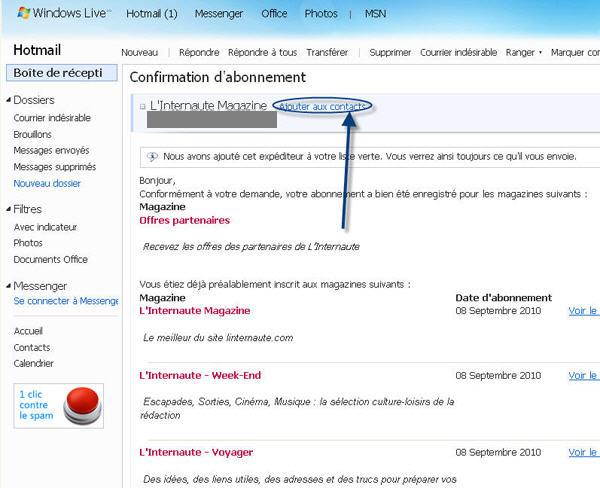Viewport: 600px width, 488px height.
Task: Click the green-list info icon in the notice bar
Action: 152,157
